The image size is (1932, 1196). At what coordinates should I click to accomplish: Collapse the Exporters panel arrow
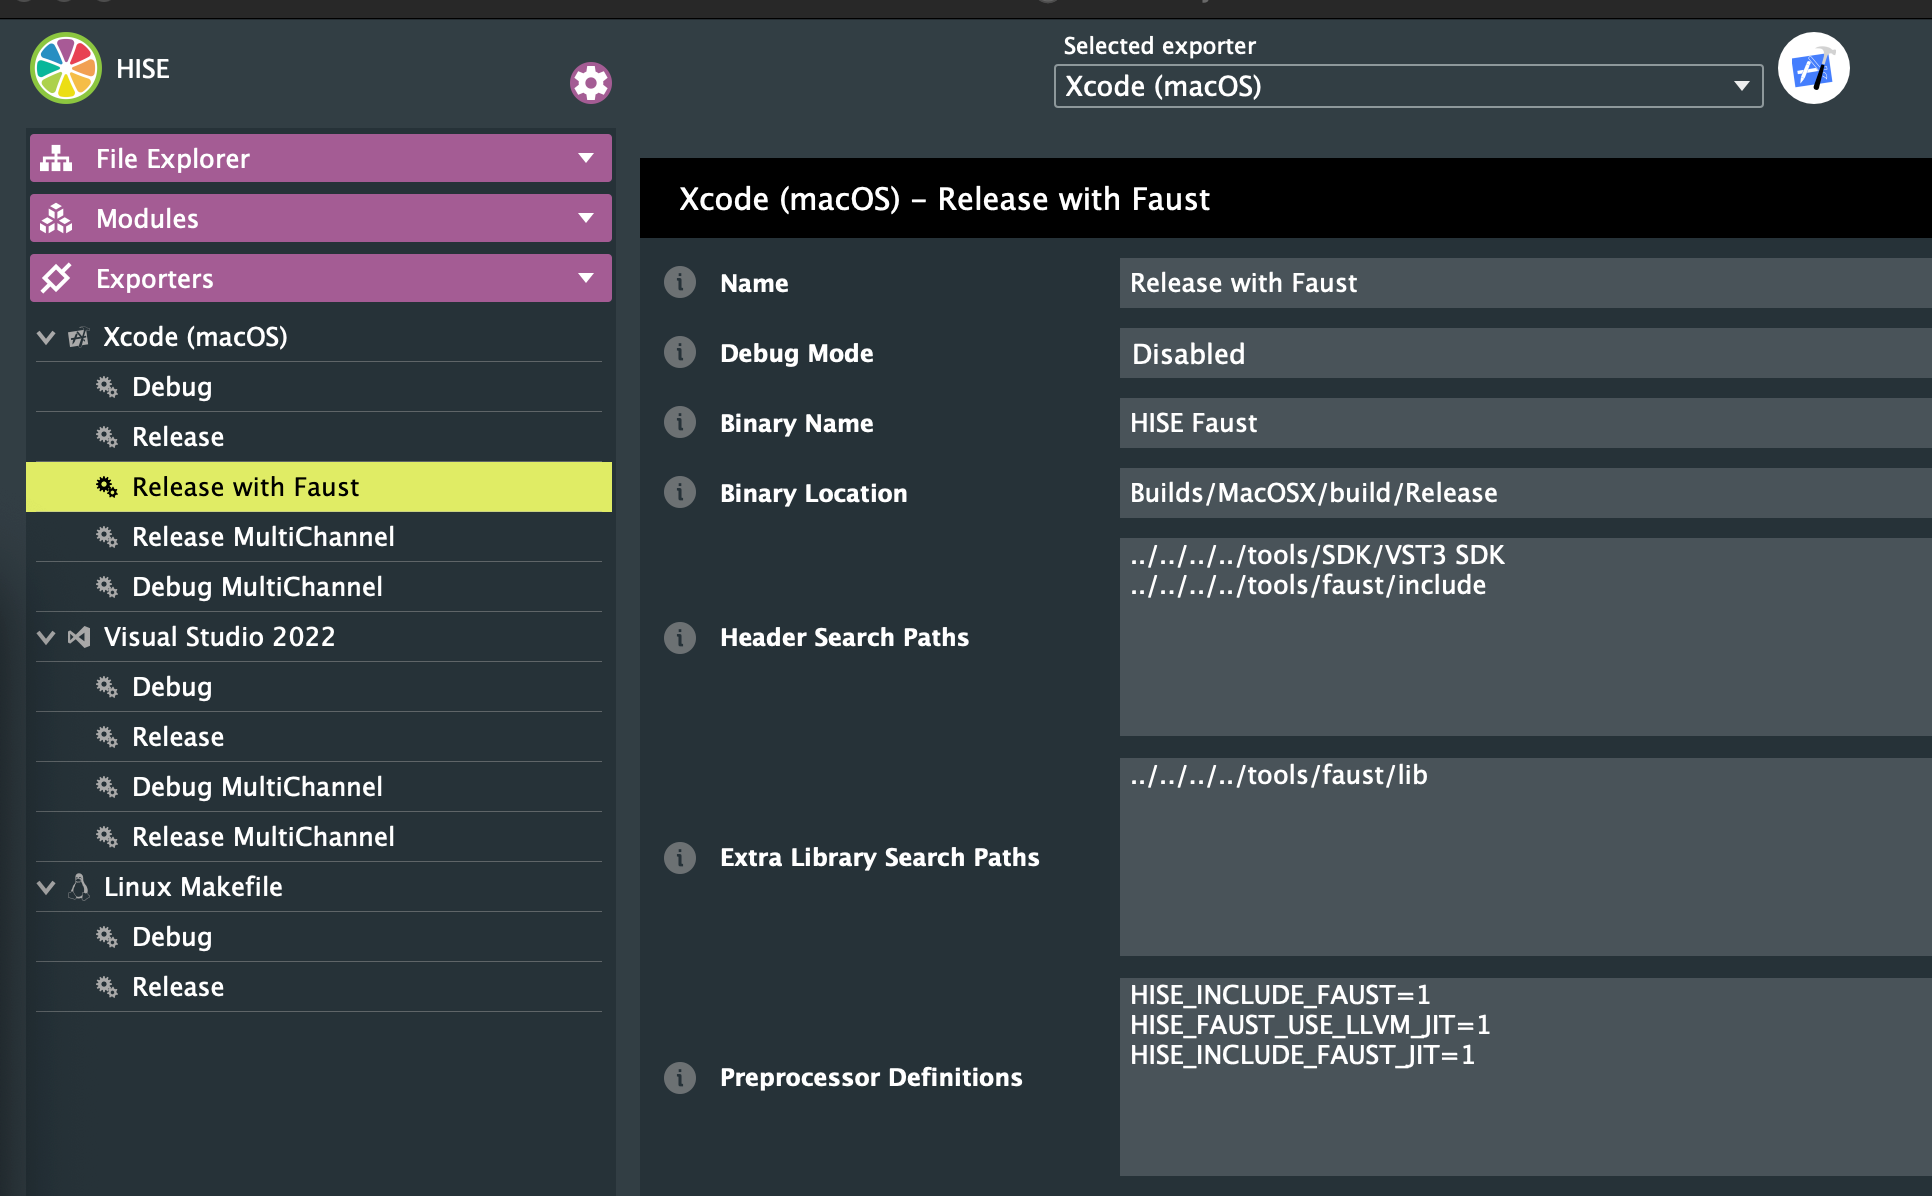point(586,278)
